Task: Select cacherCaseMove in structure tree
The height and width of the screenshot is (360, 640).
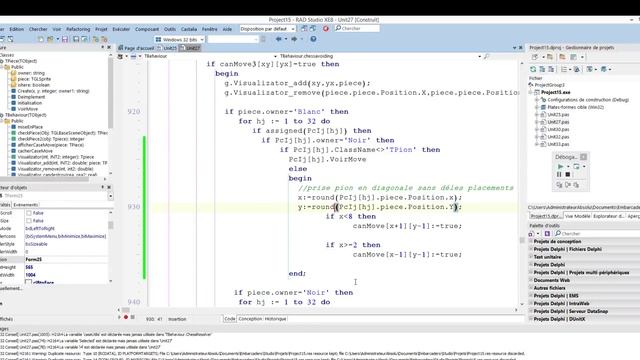Action: click(x=35, y=151)
